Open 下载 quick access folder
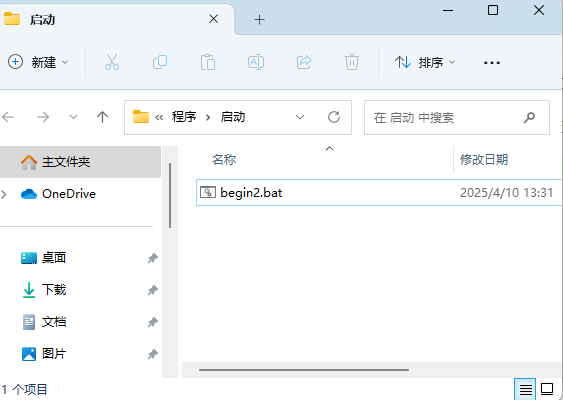Screen dimensions: 563x400 tap(54, 290)
